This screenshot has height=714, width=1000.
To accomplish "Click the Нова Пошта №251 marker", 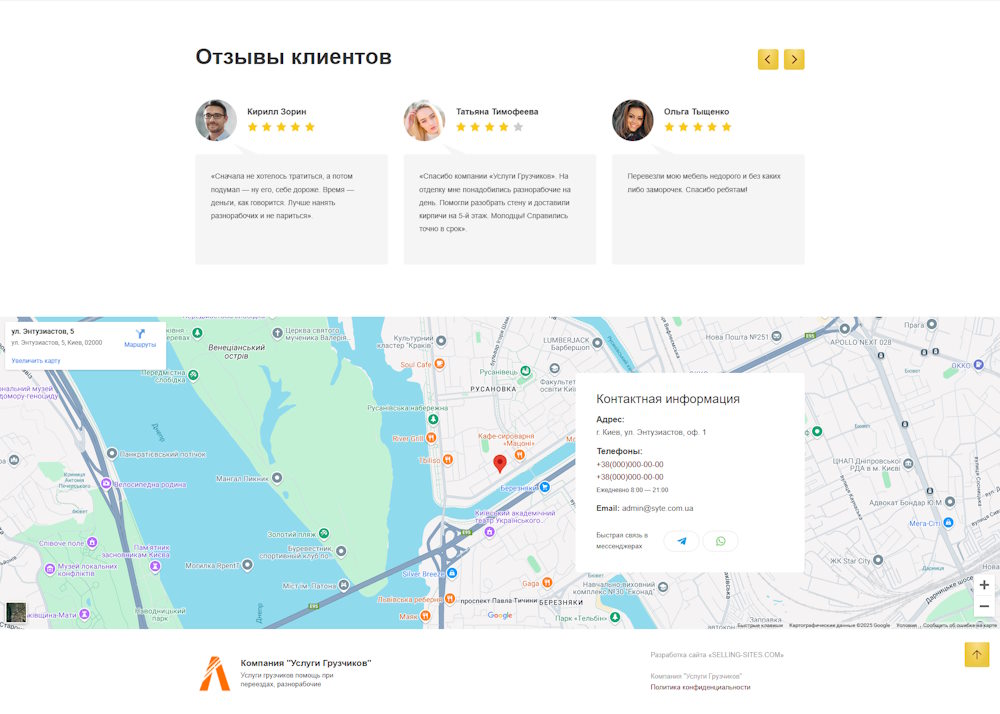I will pos(776,337).
